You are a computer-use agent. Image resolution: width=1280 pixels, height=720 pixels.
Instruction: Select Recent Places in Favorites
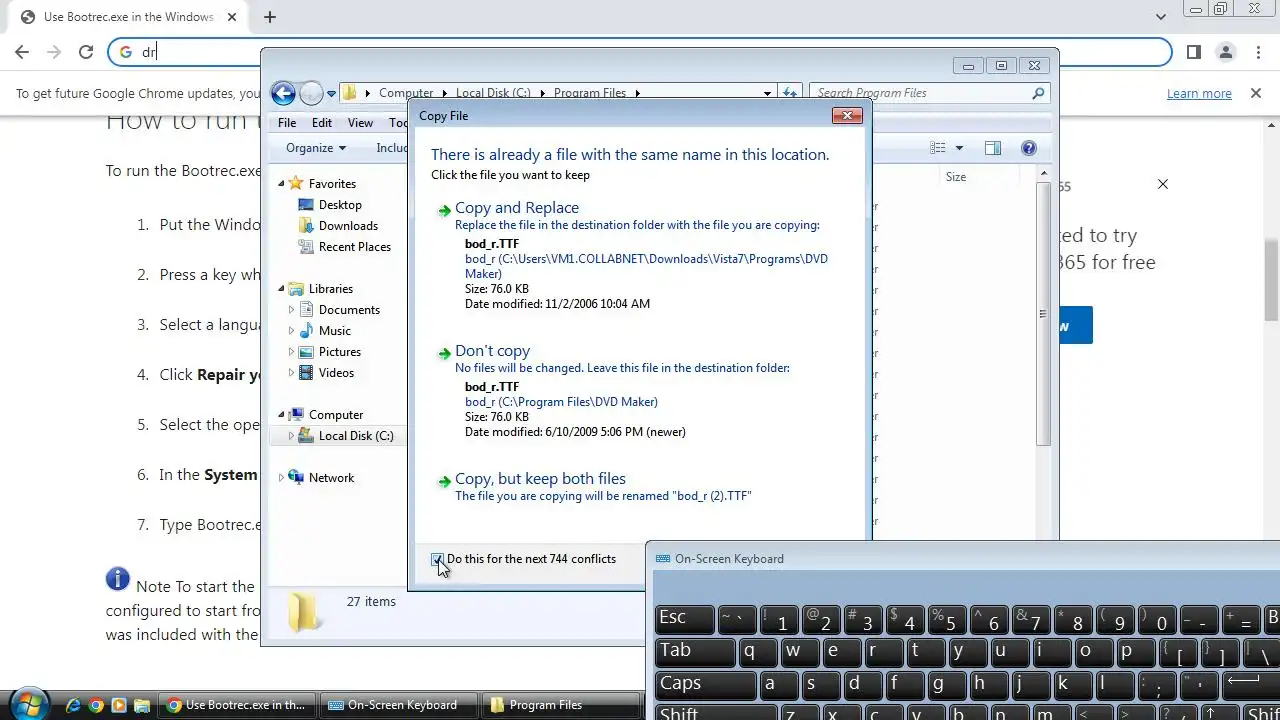(x=354, y=247)
